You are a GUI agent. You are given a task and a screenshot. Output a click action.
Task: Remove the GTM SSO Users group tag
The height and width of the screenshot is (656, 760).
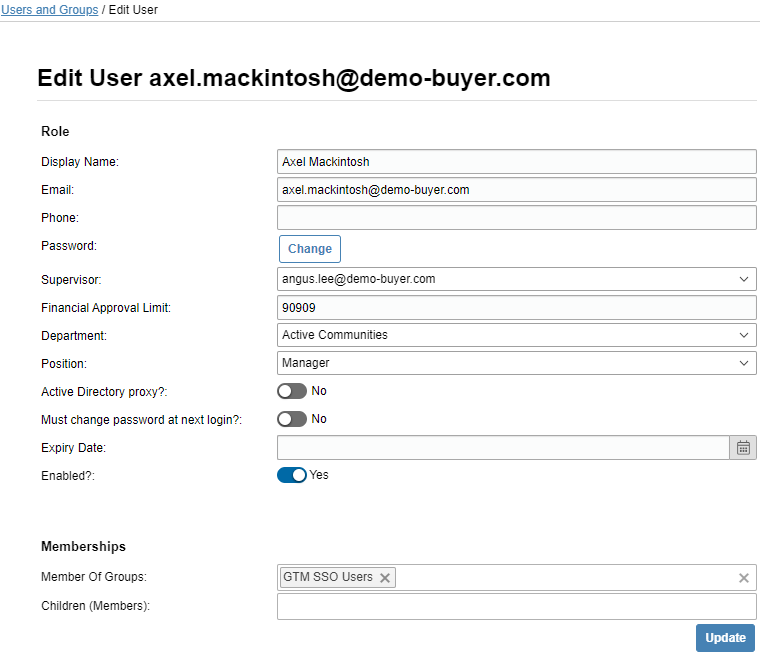pyautogui.click(x=385, y=578)
